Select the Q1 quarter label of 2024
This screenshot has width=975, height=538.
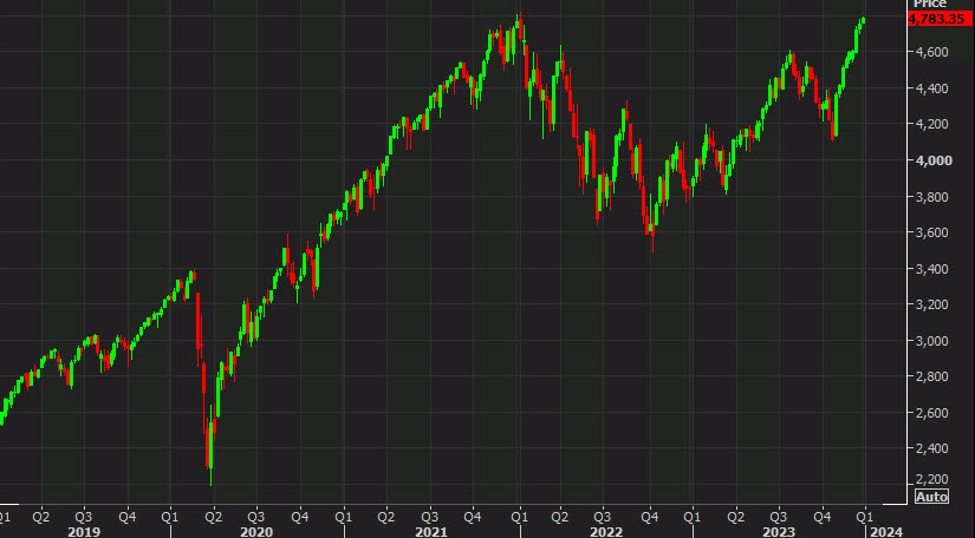click(865, 517)
